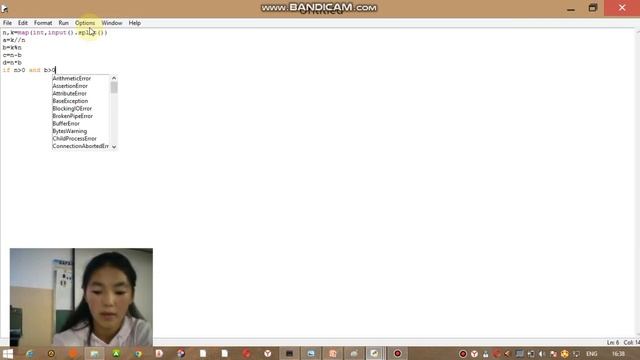Click autocomplete list scroll-down arrow
The image size is (640, 360).
[x=114, y=147]
